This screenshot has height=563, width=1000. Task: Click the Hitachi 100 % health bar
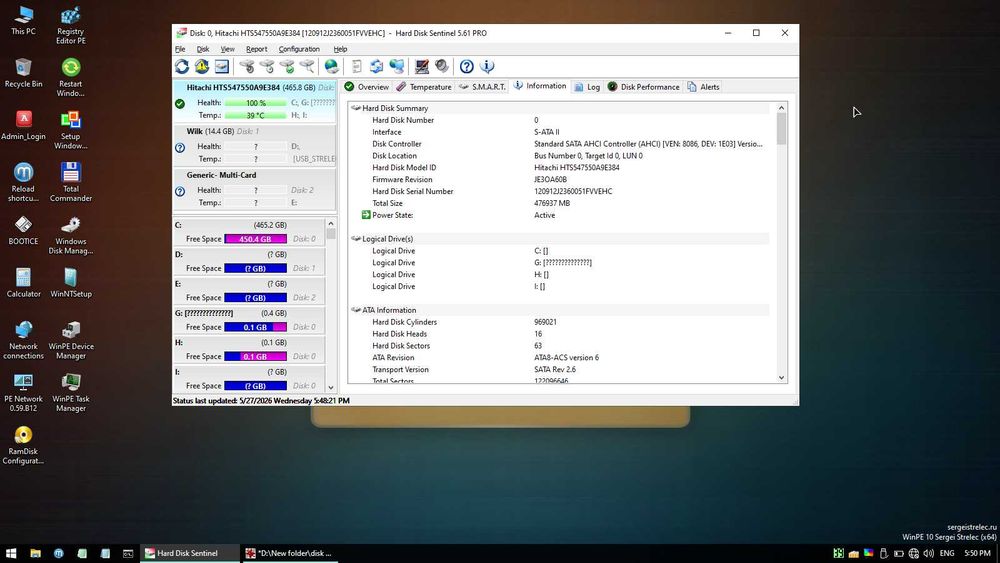[x=256, y=103]
